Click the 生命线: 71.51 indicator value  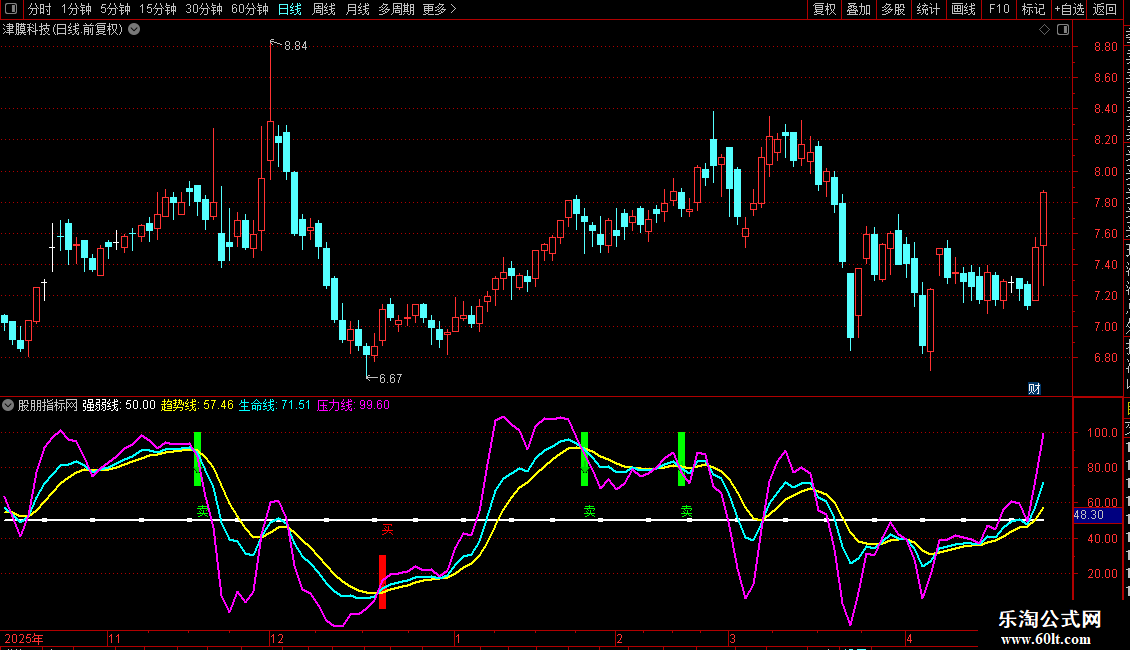coord(275,405)
